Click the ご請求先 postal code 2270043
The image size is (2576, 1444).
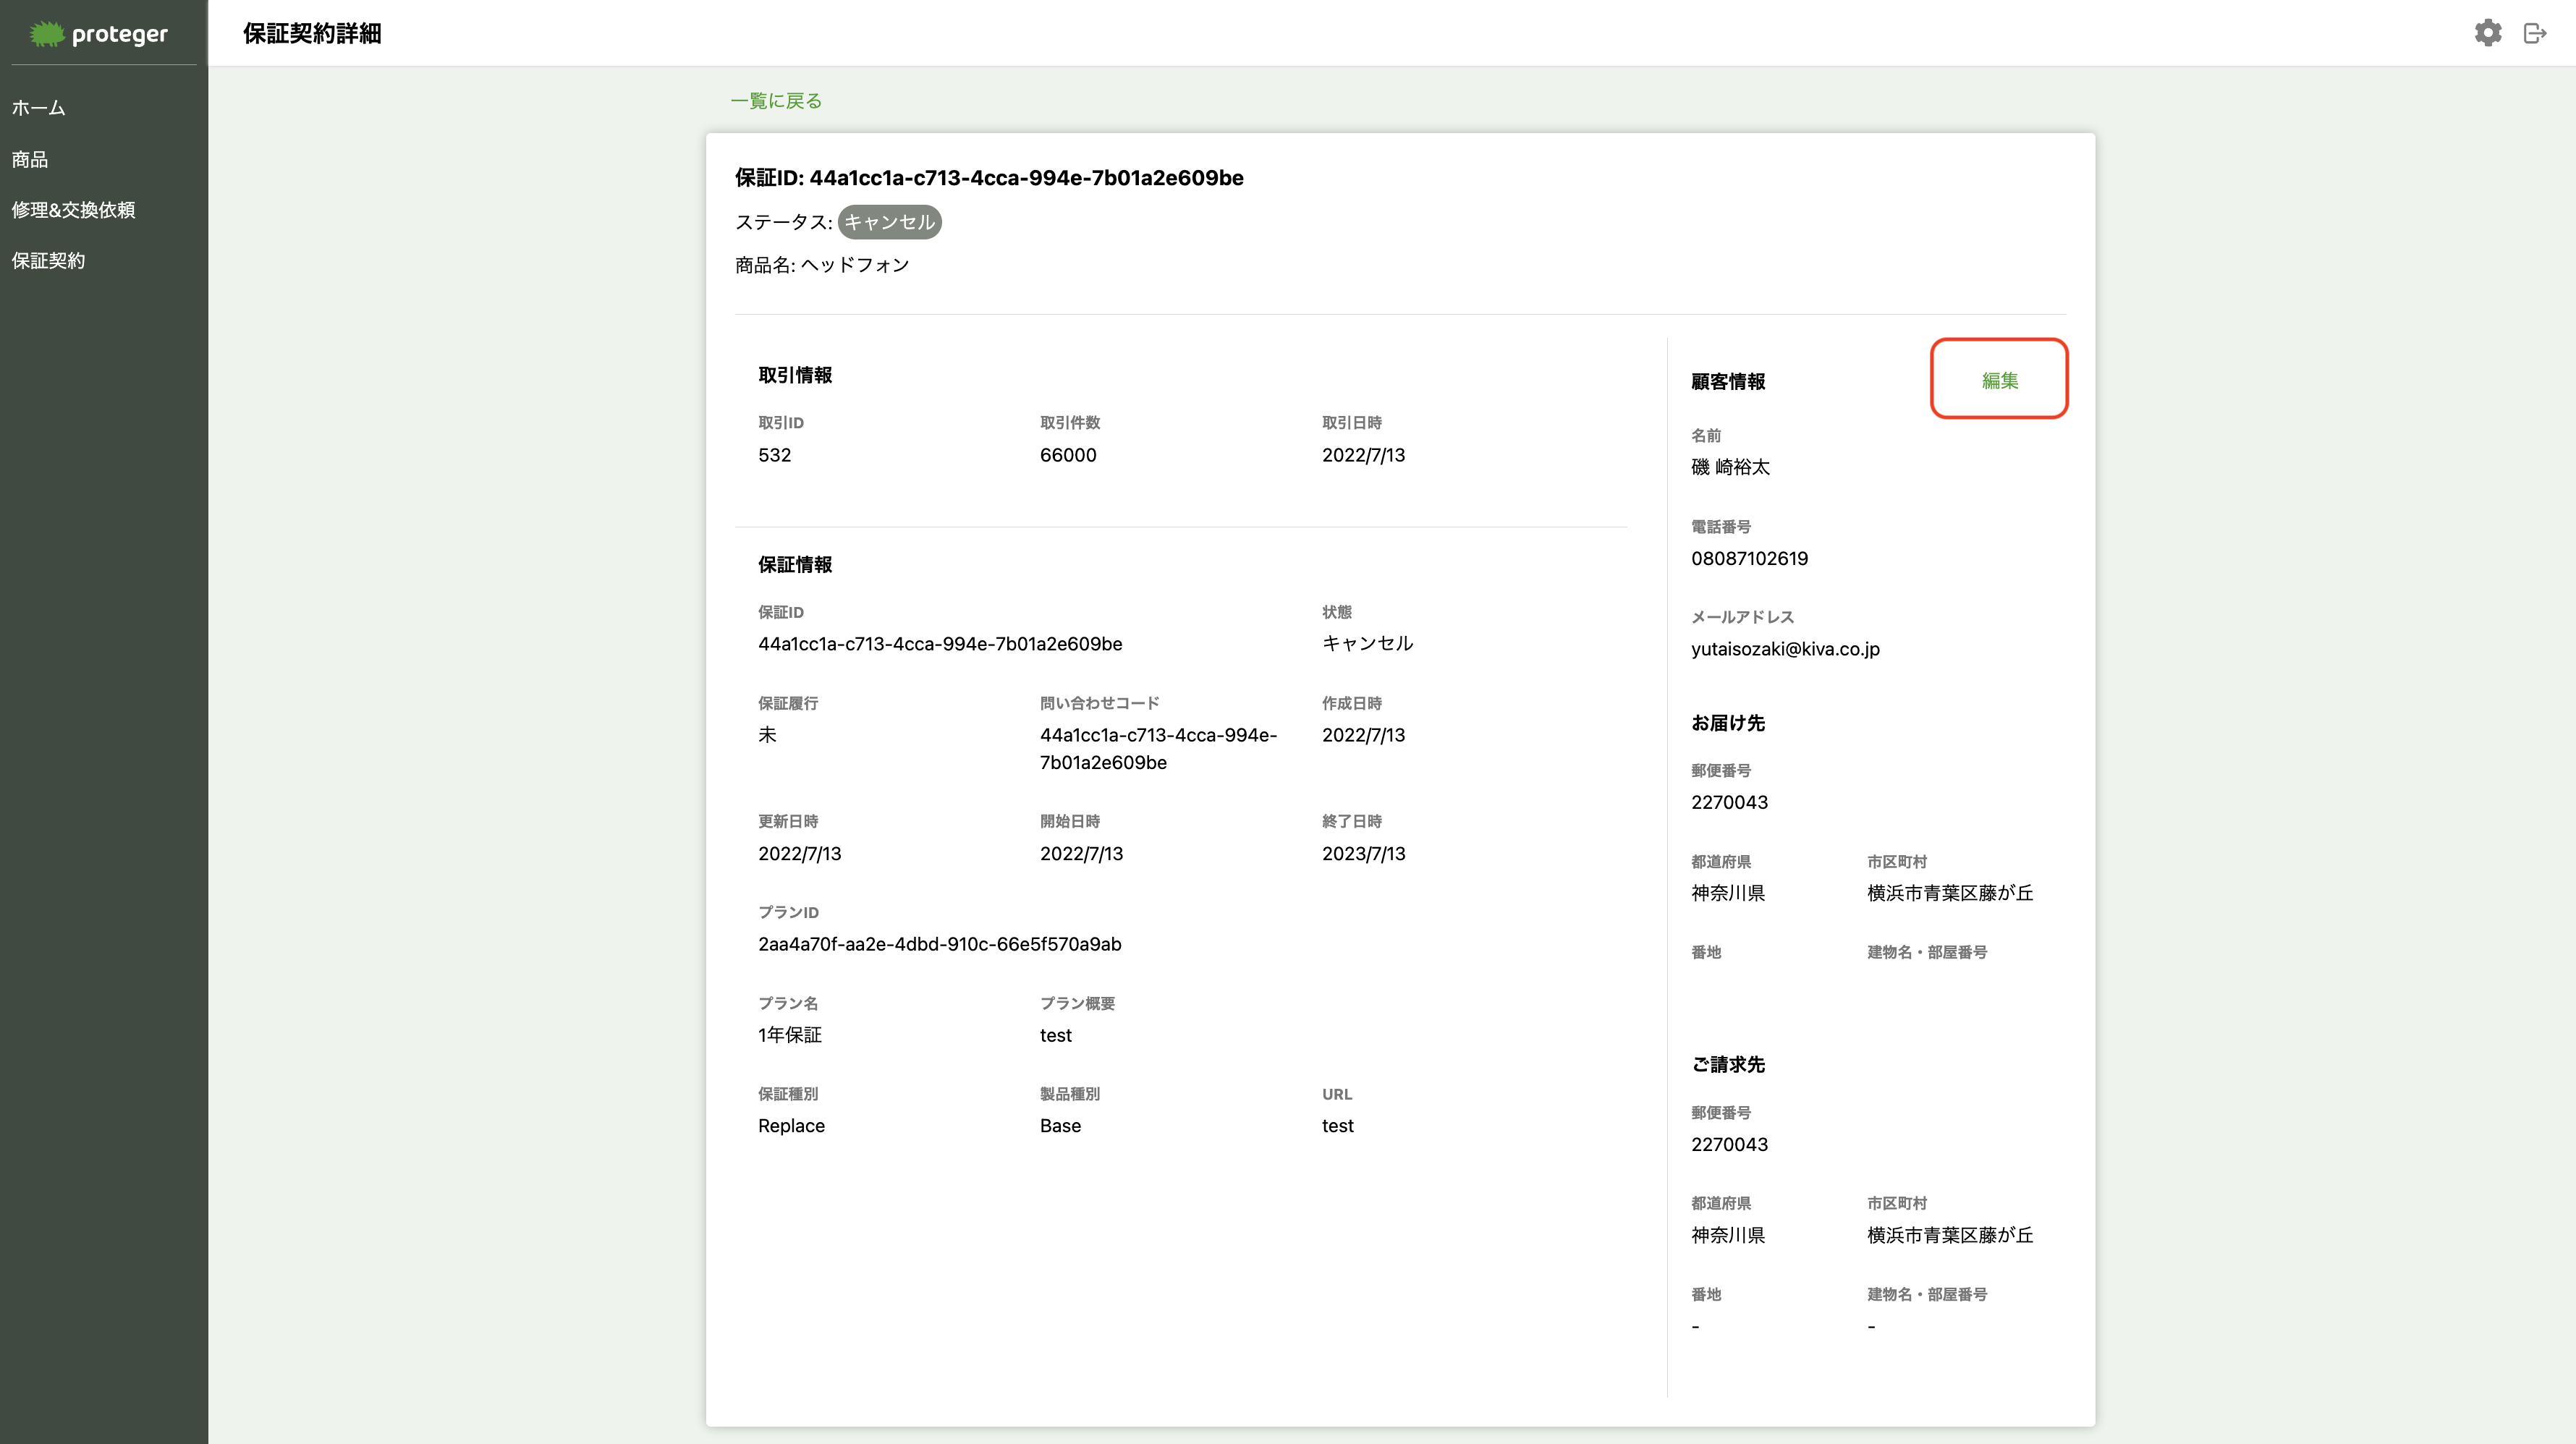(1730, 1144)
